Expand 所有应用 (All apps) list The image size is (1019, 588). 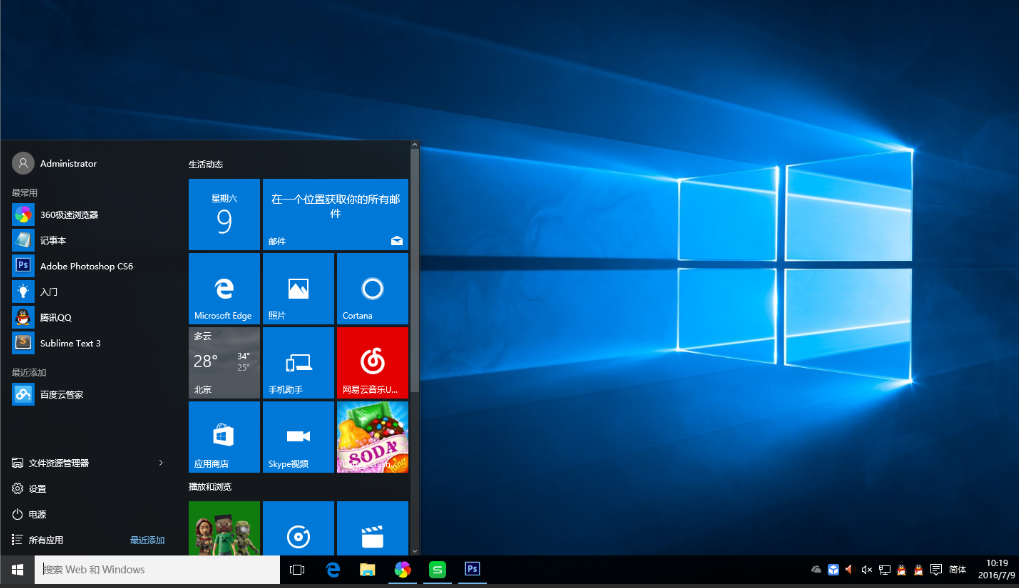coord(46,540)
